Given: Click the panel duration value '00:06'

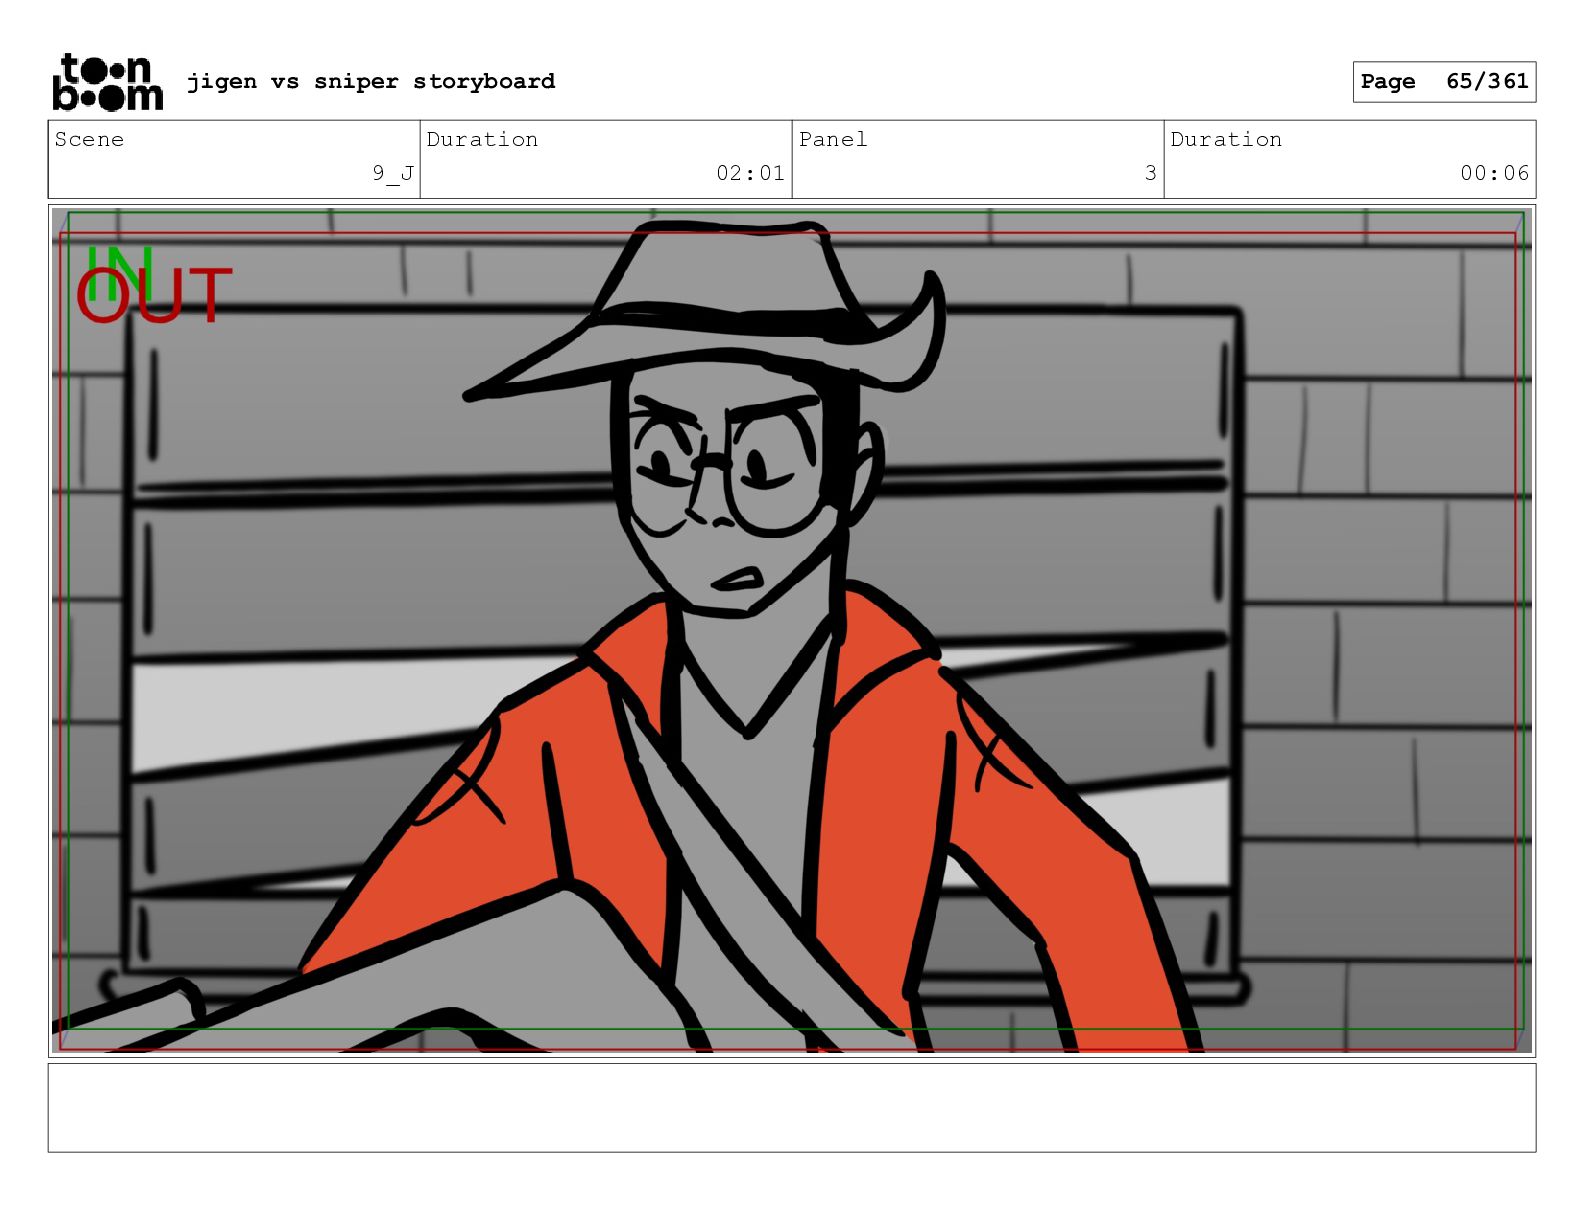Looking at the screenshot, I should pyautogui.click(x=1494, y=173).
